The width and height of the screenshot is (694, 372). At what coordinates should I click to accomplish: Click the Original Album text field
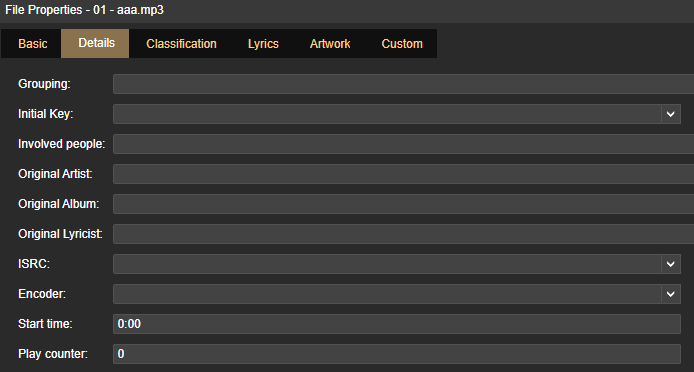pyautogui.click(x=404, y=204)
